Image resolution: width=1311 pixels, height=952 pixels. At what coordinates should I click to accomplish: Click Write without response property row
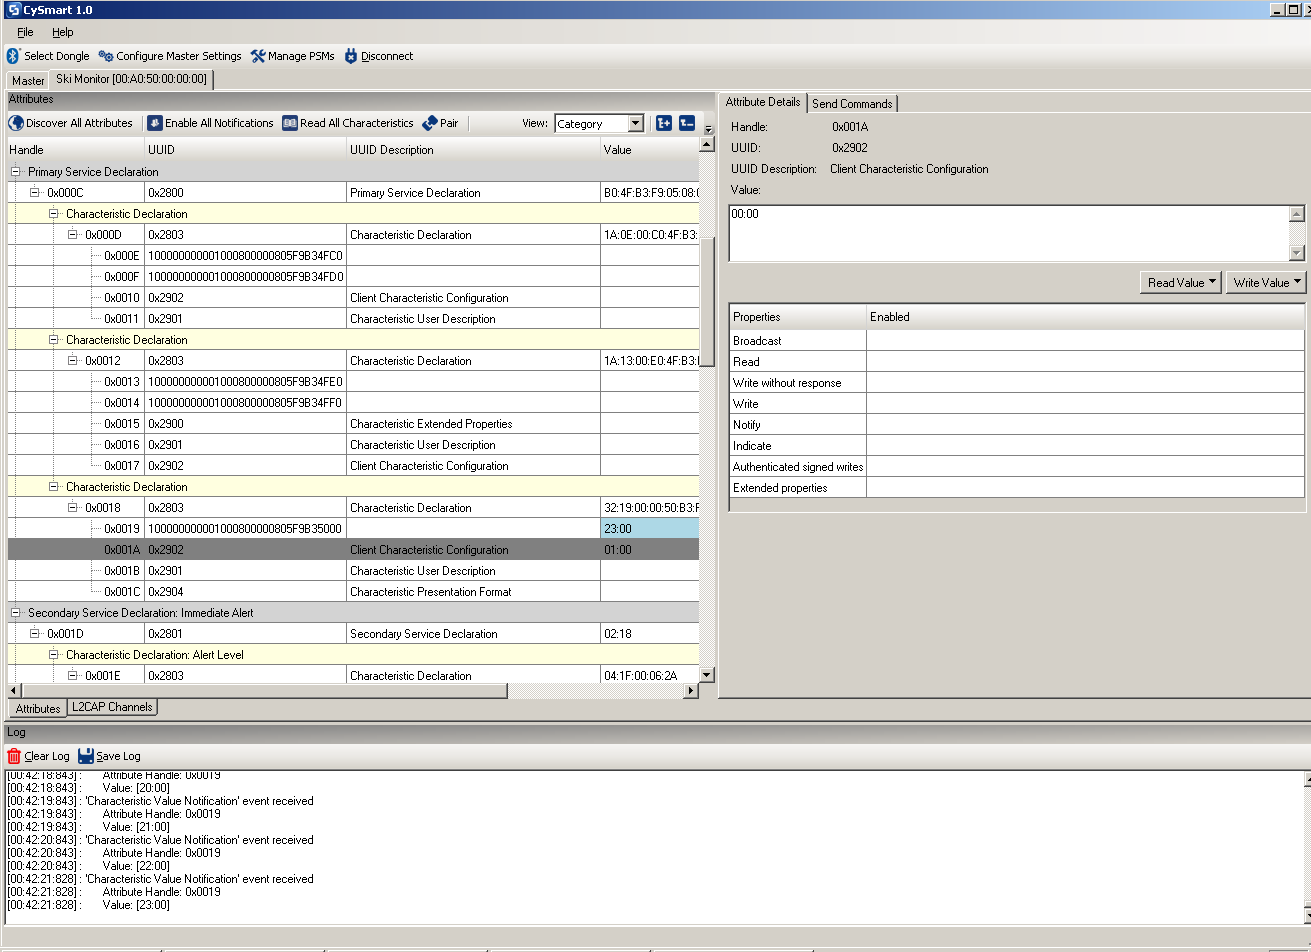(1017, 383)
